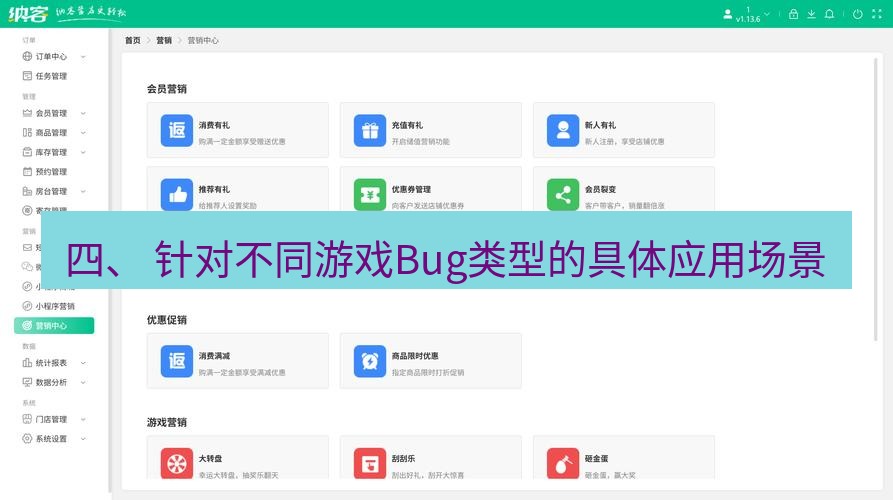The height and width of the screenshot is (500, 893).
Task: Expand the 商品管理 submenu chevron
Action: [83, 133]
